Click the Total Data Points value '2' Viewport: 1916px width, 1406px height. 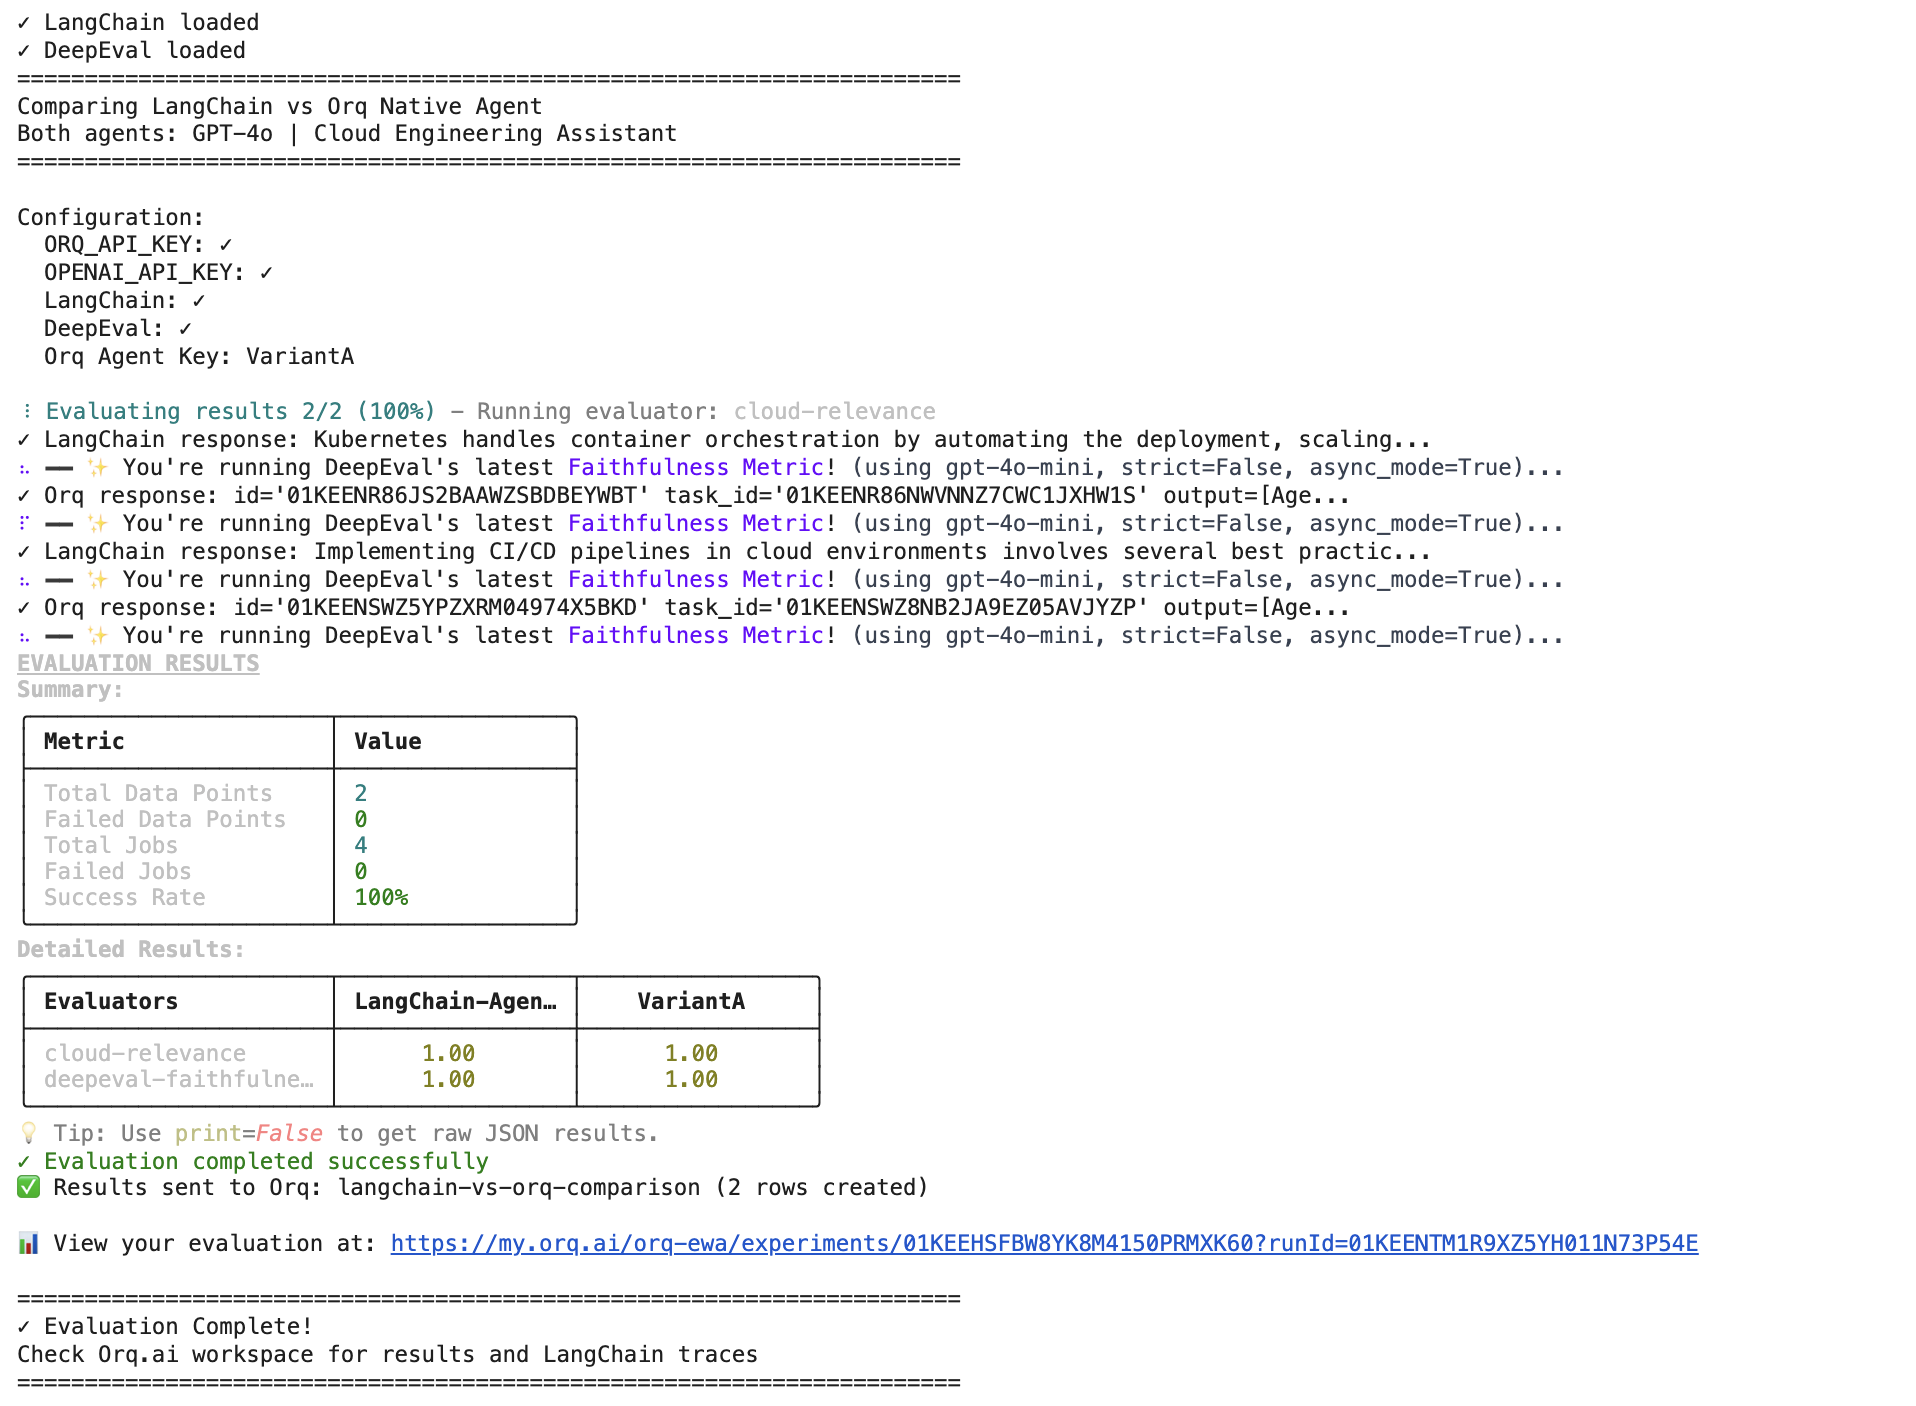pos(361,793)
